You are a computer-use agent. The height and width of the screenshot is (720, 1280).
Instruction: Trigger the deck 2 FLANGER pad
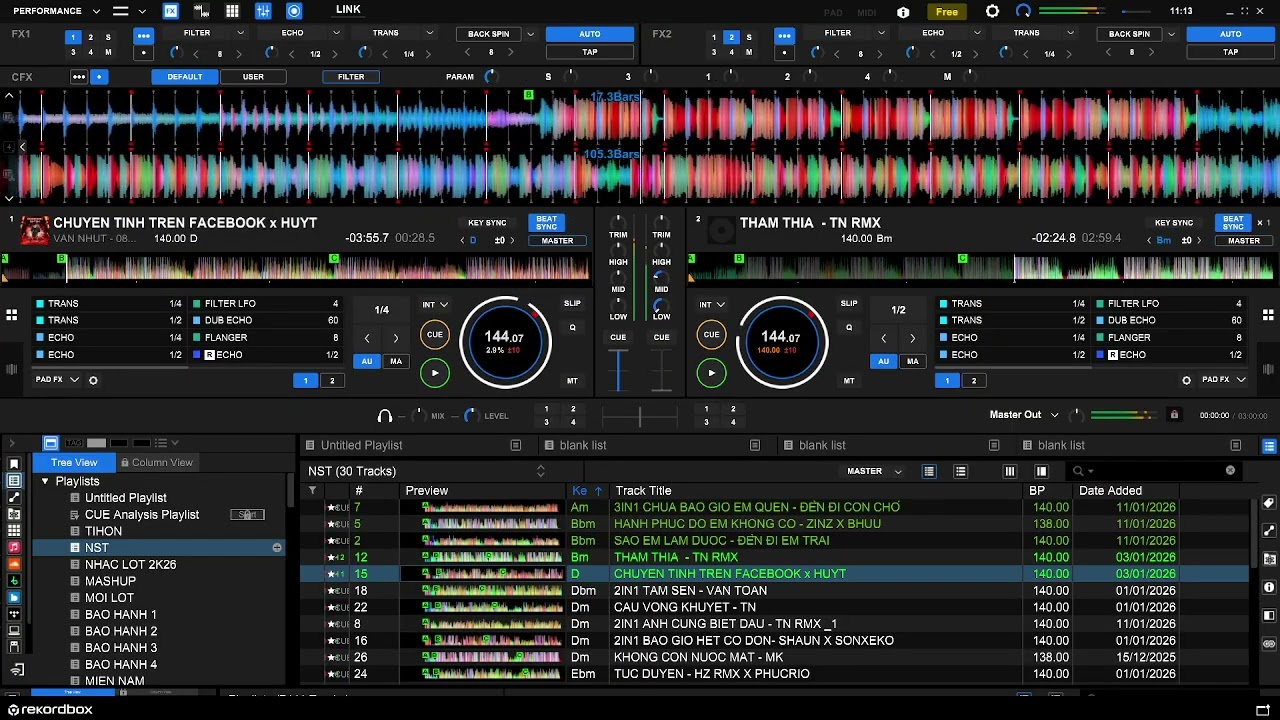click(1169, 337)
